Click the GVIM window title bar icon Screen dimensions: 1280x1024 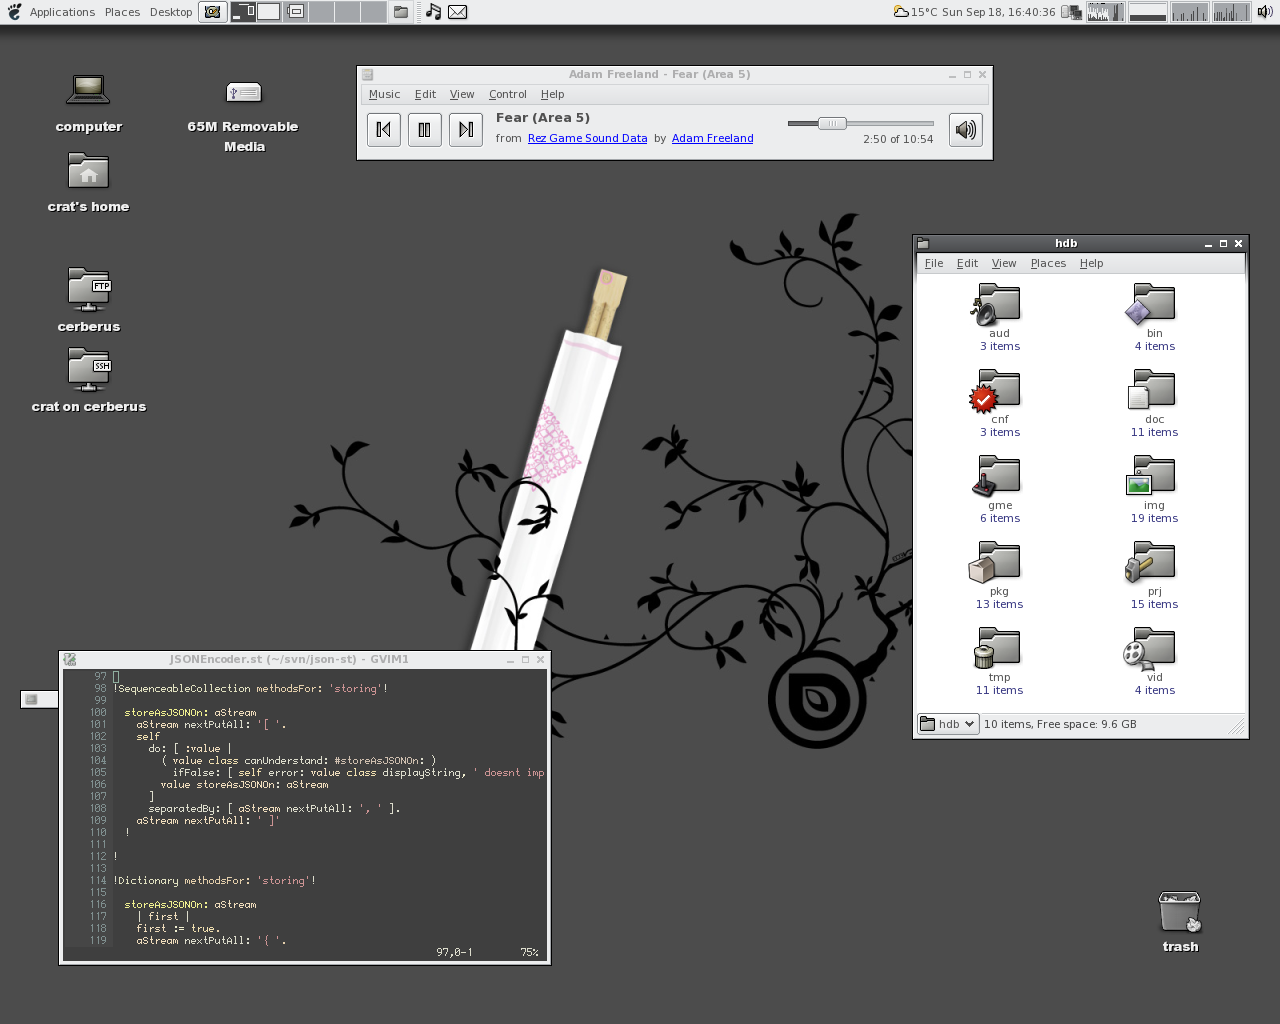point(69,659)
